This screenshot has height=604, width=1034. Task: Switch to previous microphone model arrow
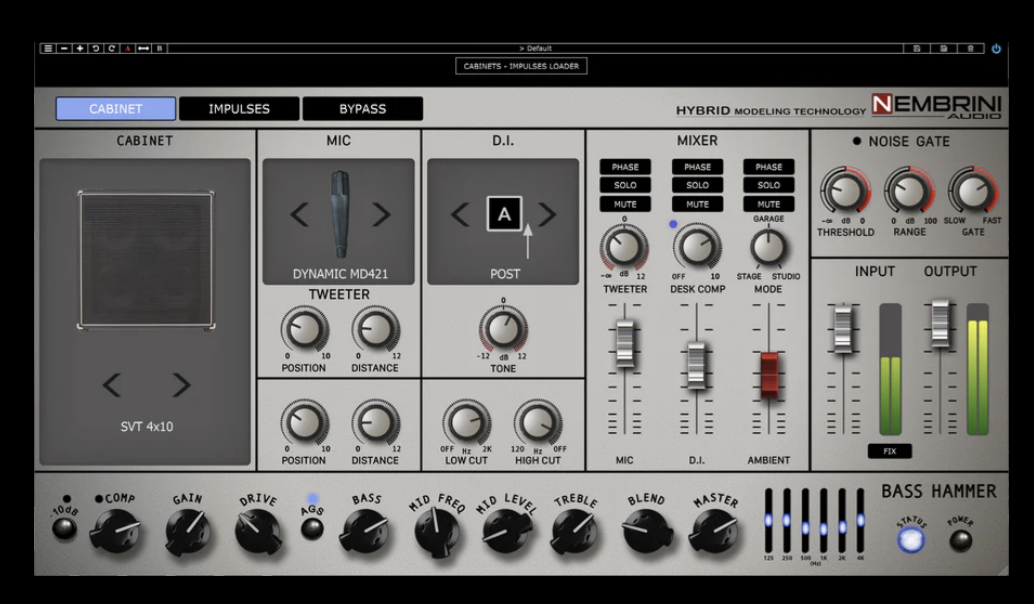pyautogui.click(x=299, y=214)
